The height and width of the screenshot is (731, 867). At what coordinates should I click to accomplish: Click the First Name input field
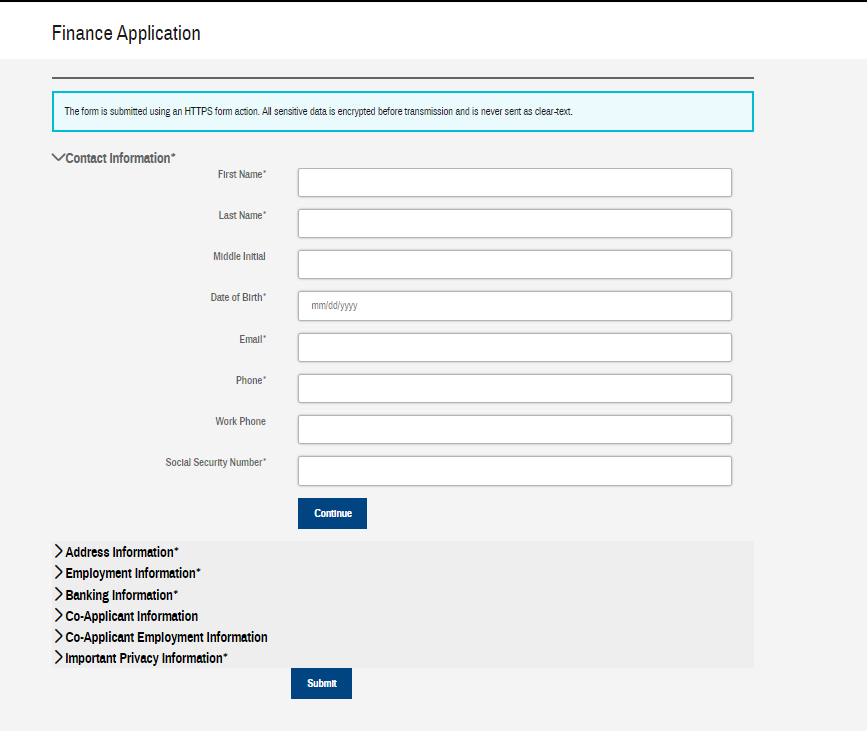(x=515, y=182)
